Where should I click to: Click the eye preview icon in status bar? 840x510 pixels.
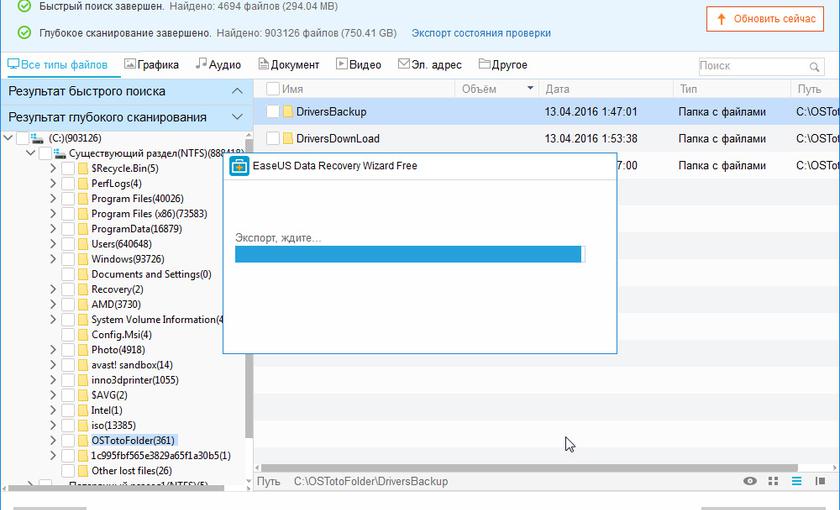(x=750, y=481)
